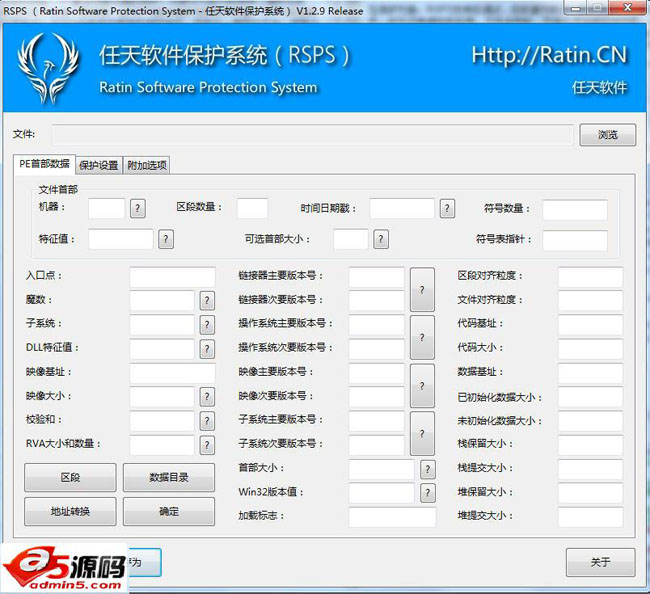Click the 区段数量 input field
Screen dimensions: 650x594
(x=252, y=209)
